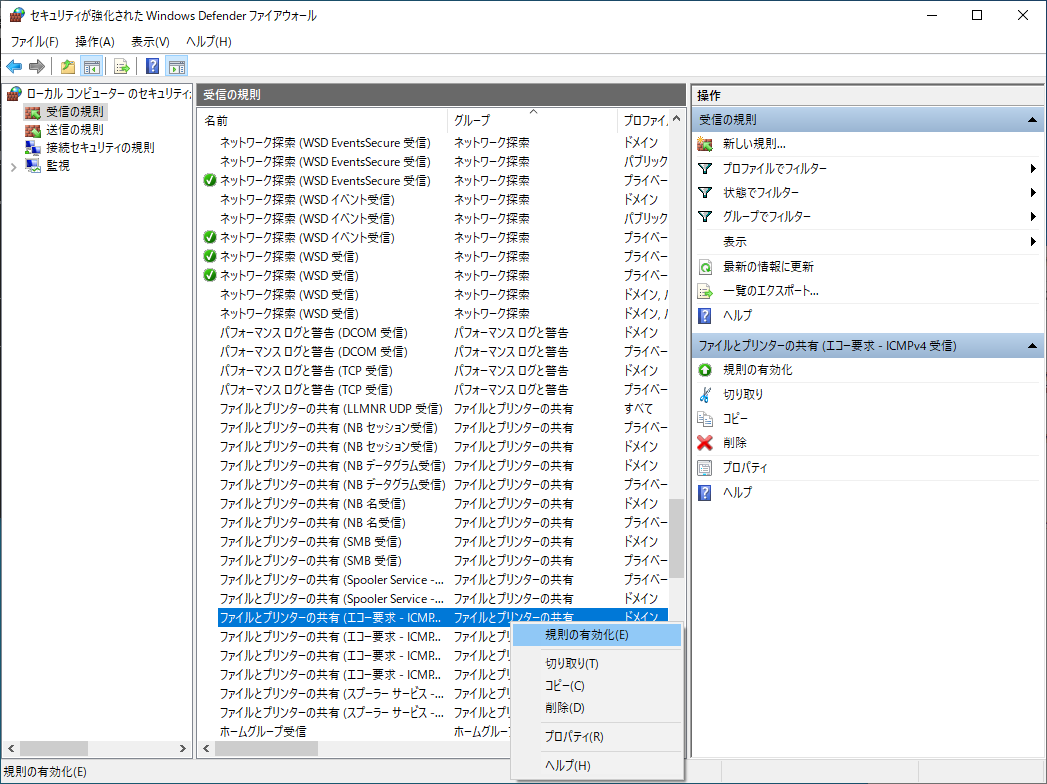Click ヘルプ icon under 受信の規則 actions section
The height and width of the screenshot is (784, 1047).
pos(705,315)
